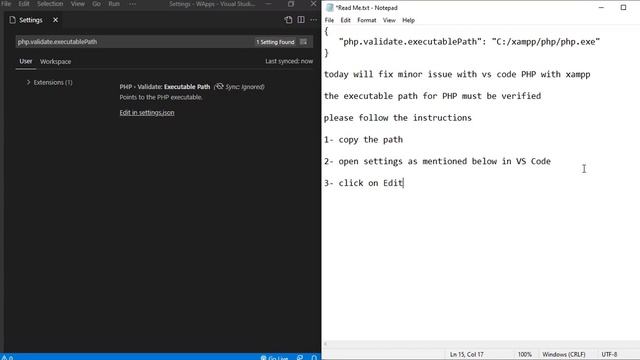Split the editor right in VS Code

[x=301, y=20]
